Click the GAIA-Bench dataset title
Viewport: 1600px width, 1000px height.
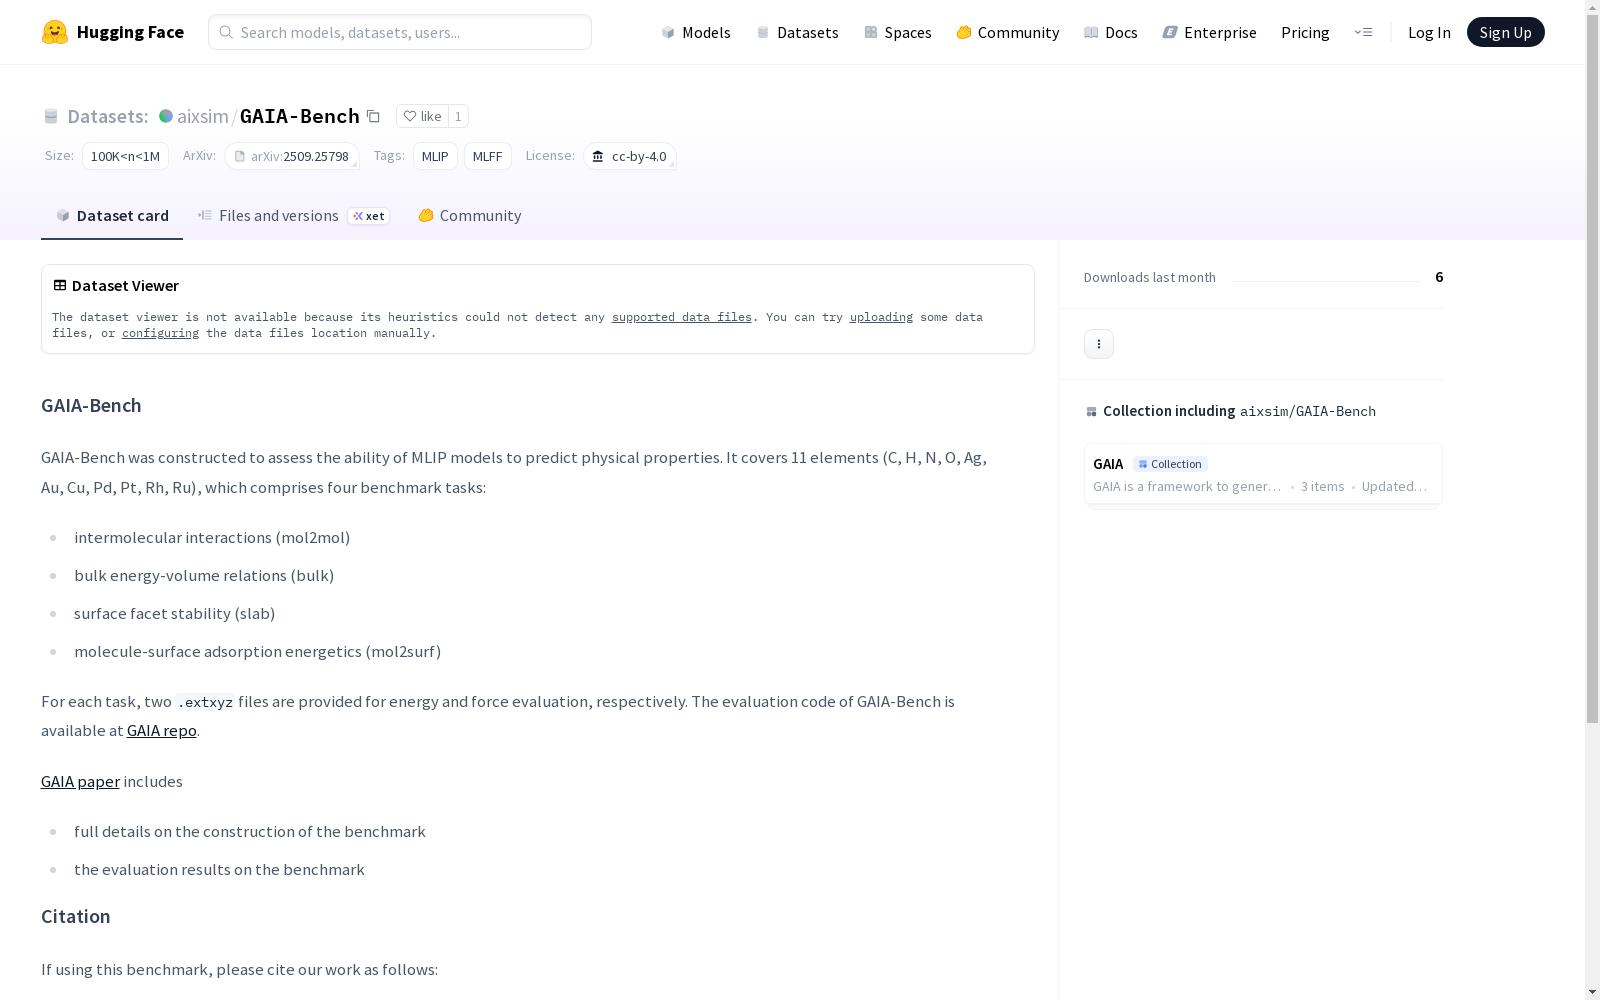click(300, 116)
